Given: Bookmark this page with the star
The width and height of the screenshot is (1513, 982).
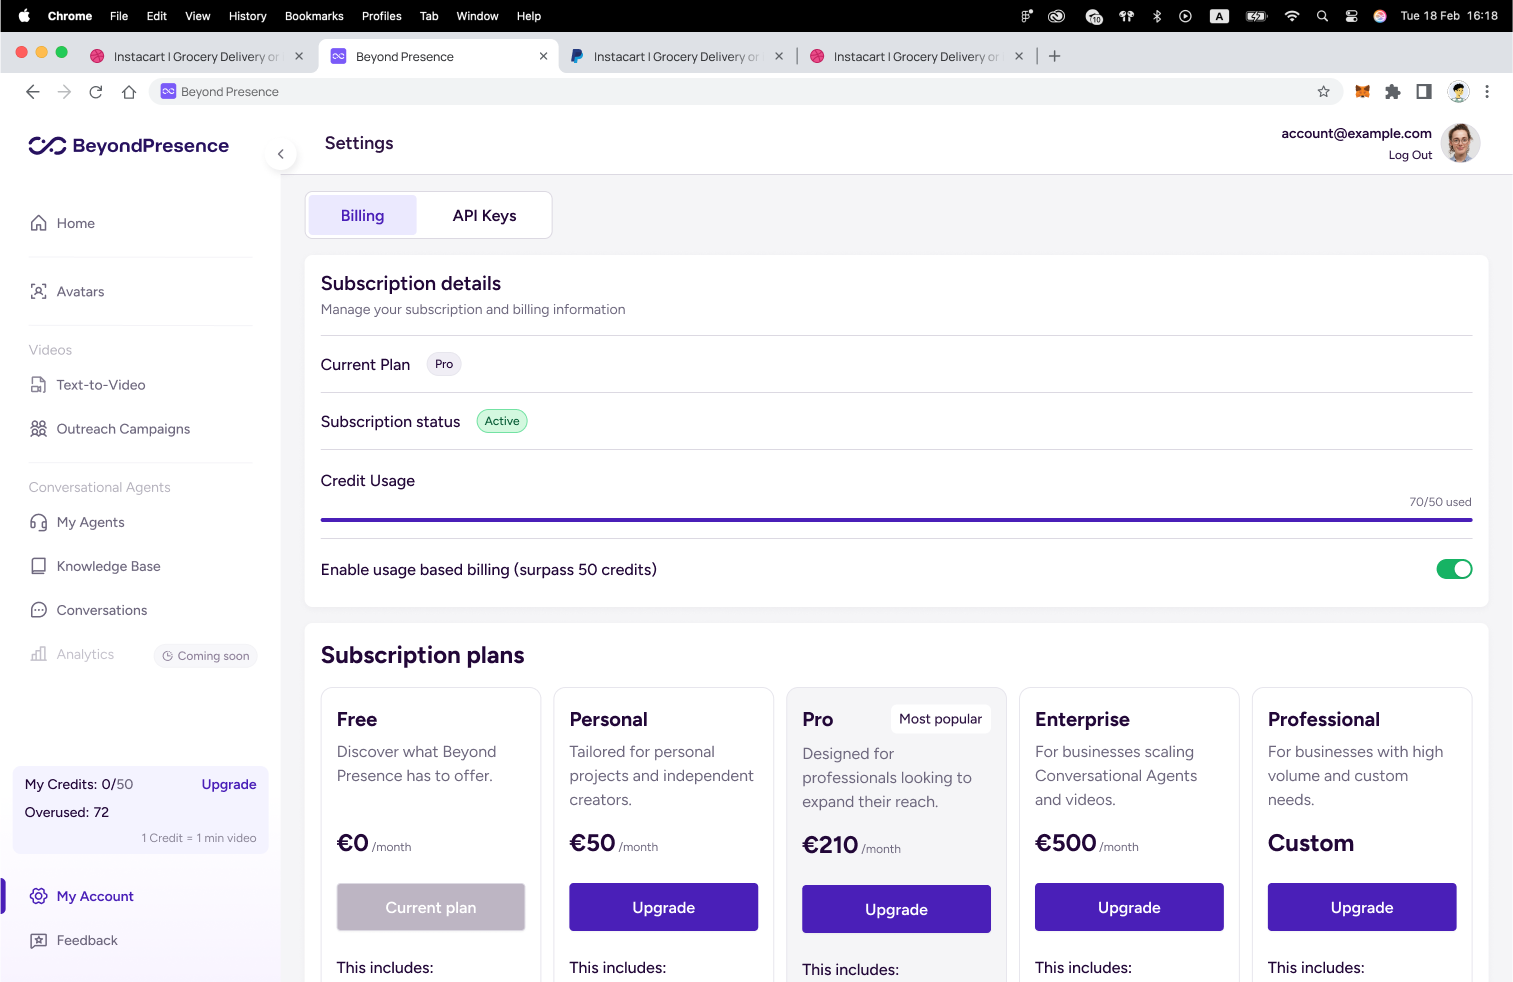Looking at the screenshot, I should click(1324, 92).
